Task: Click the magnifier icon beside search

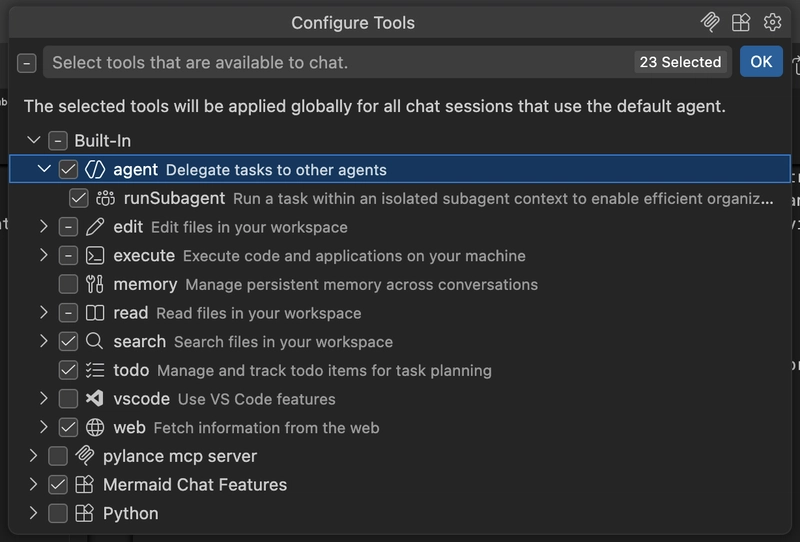Action: 96,342
